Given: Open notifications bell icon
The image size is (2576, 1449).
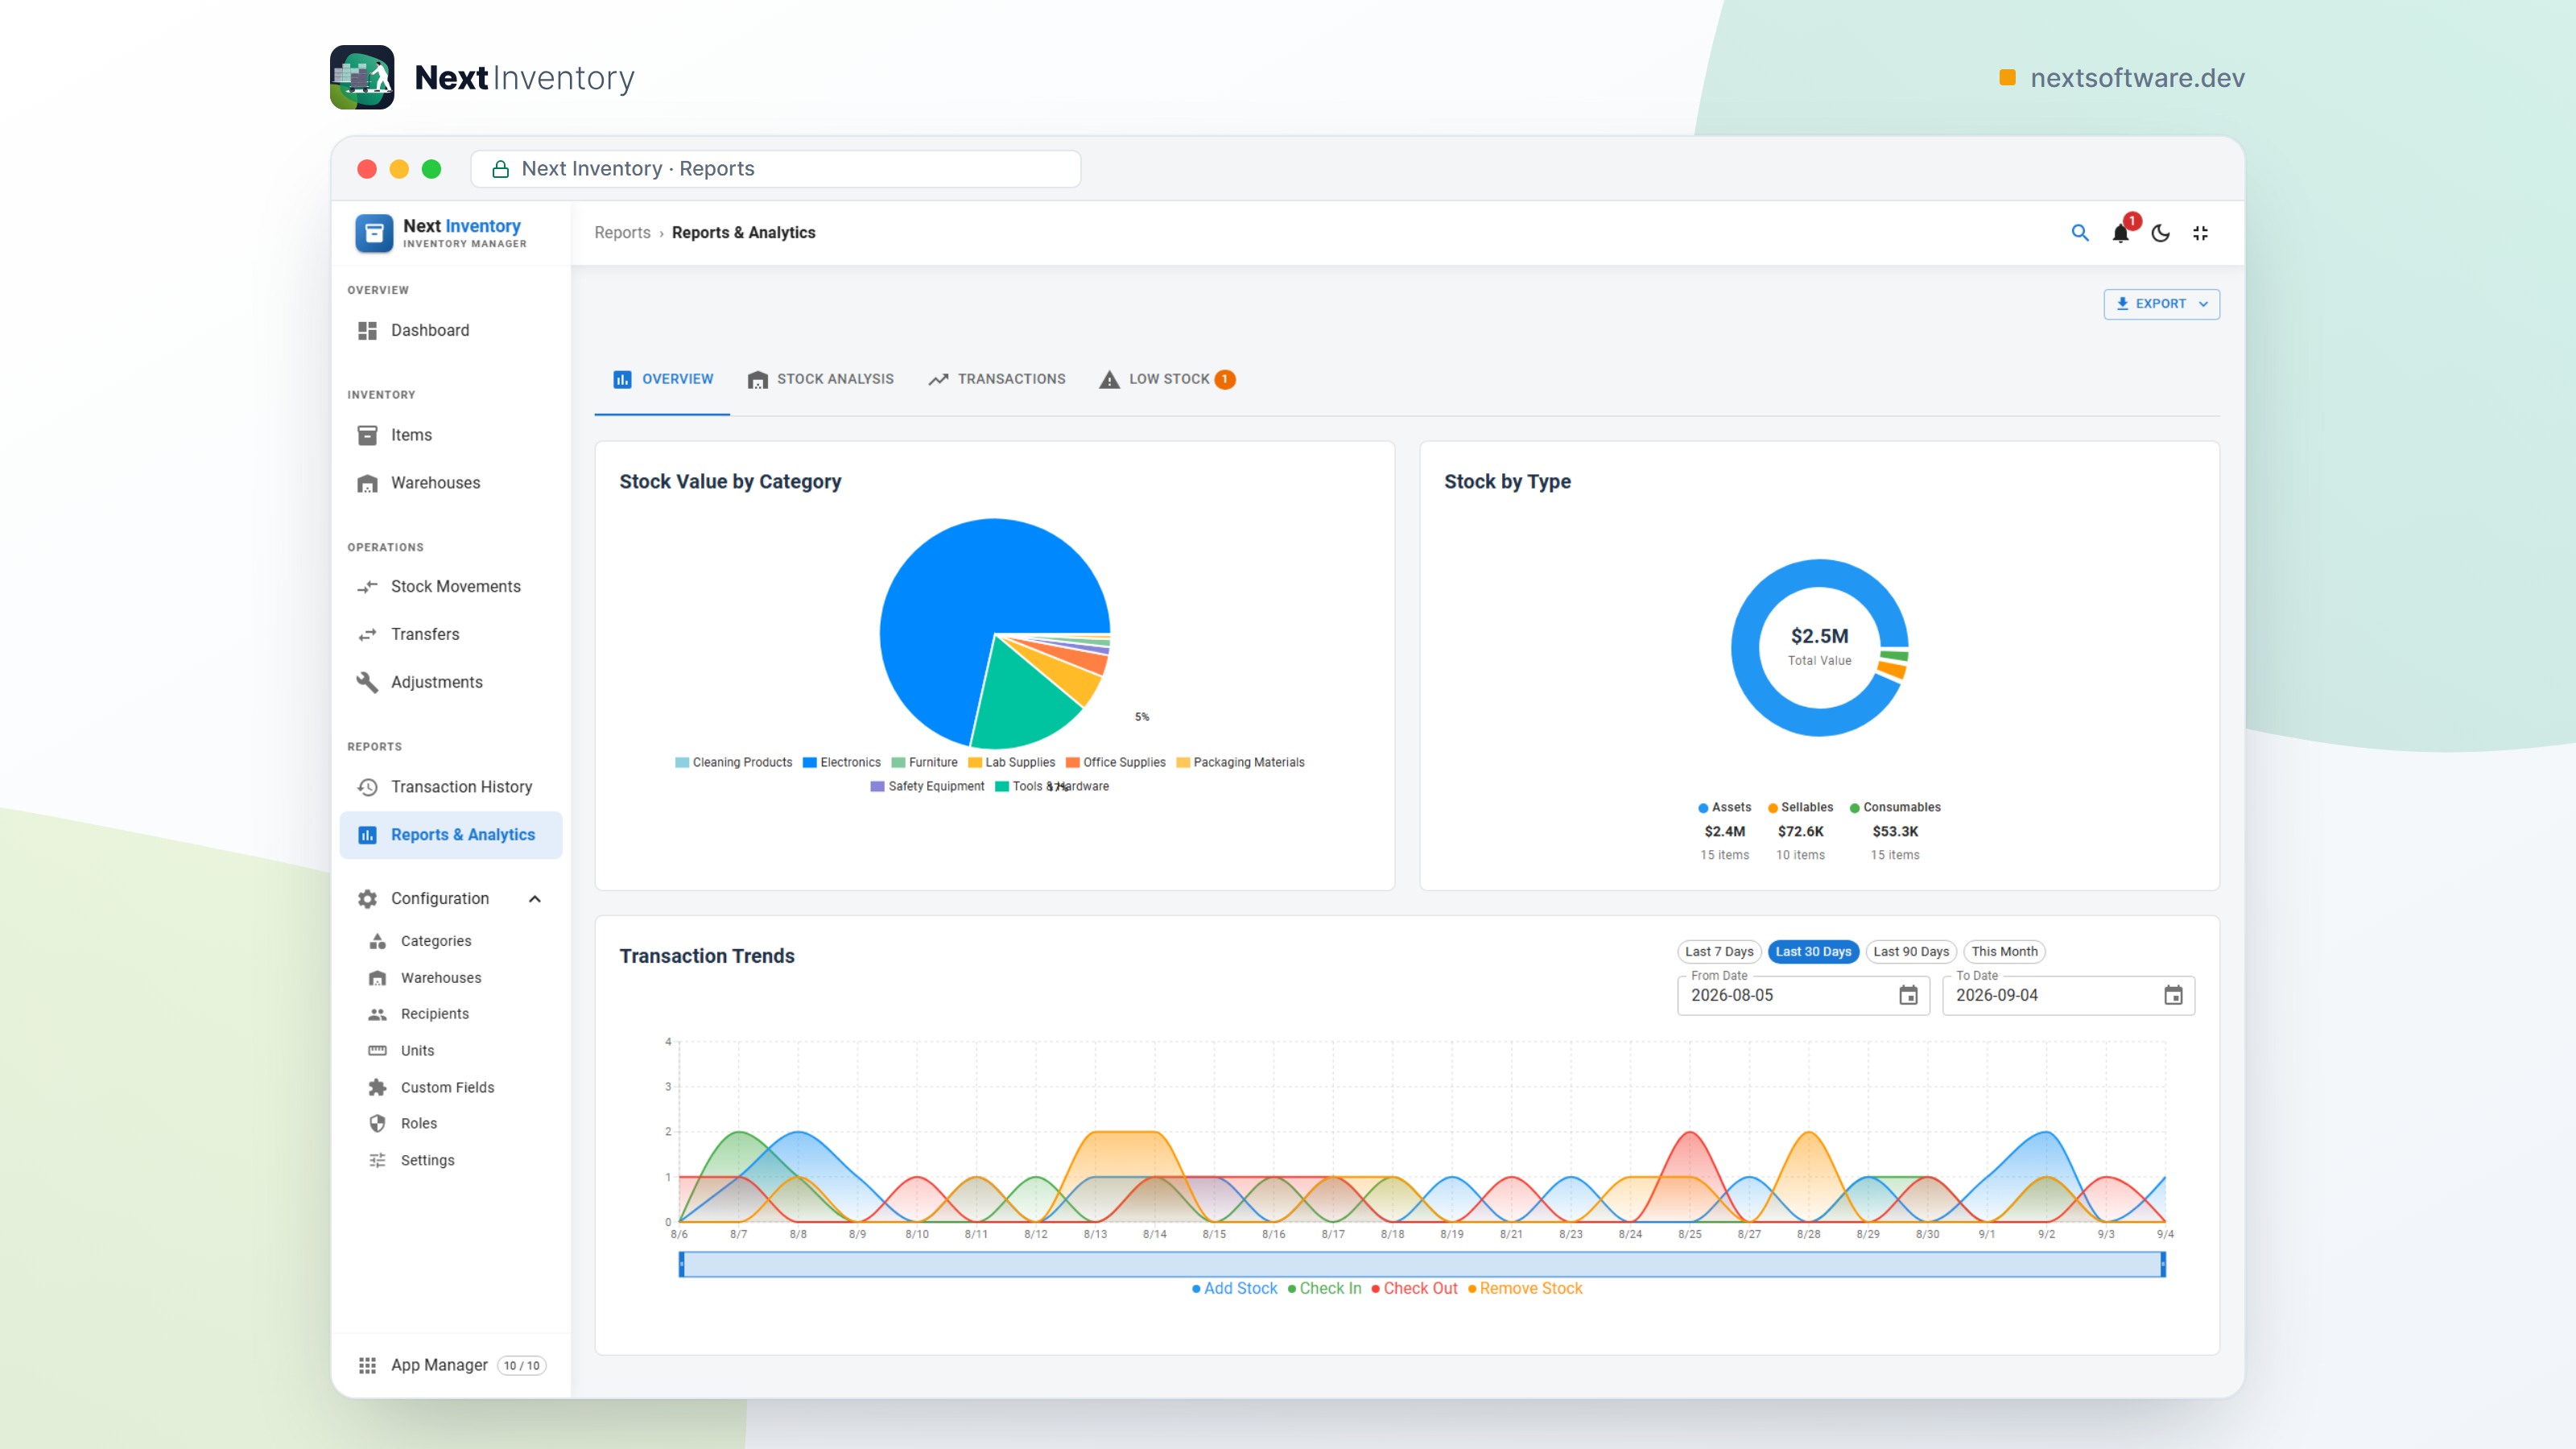Looking at the screenshot, I should pyautogui.click(x=2120, y=233).
